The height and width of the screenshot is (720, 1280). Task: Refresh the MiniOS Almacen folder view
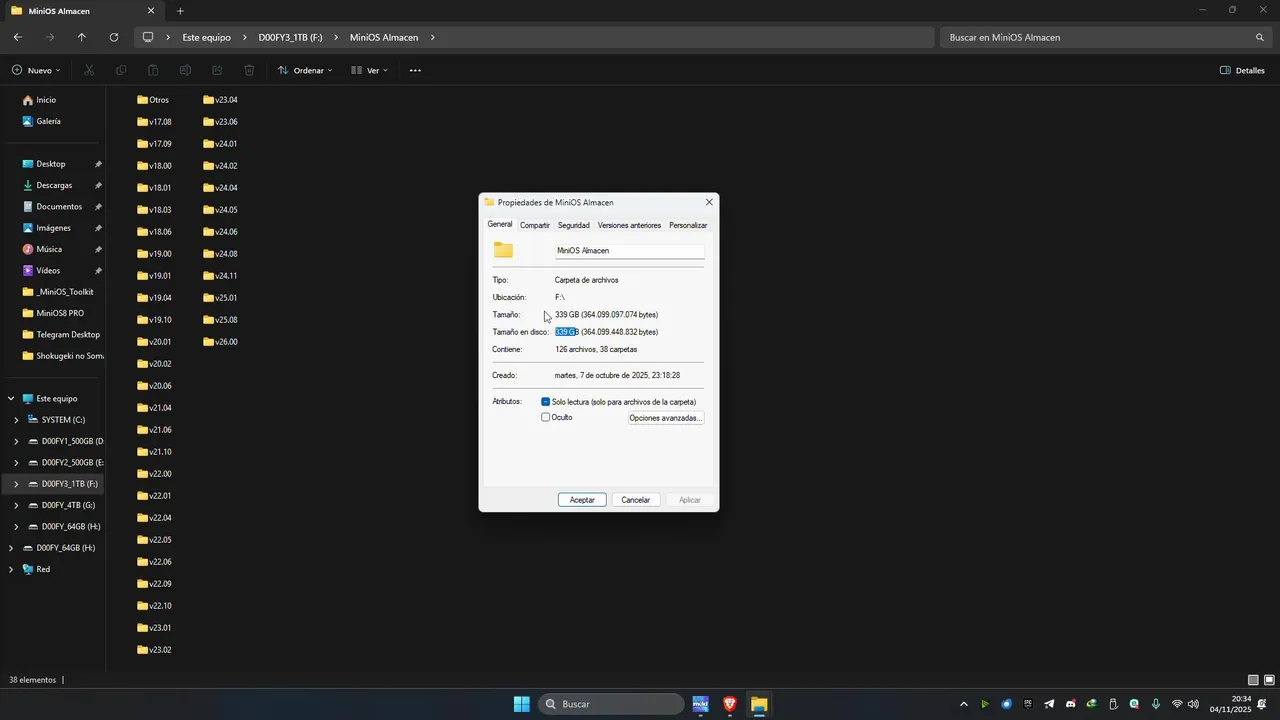pos(114,37)
